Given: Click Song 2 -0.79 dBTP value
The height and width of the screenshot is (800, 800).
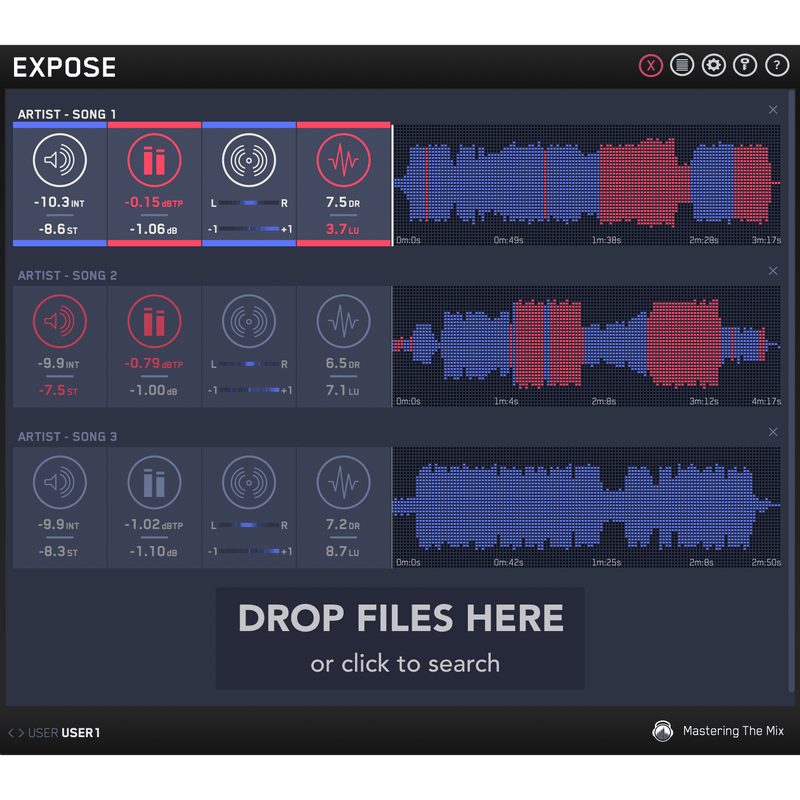Looking at the screenshot, I should tap(154, 364).
